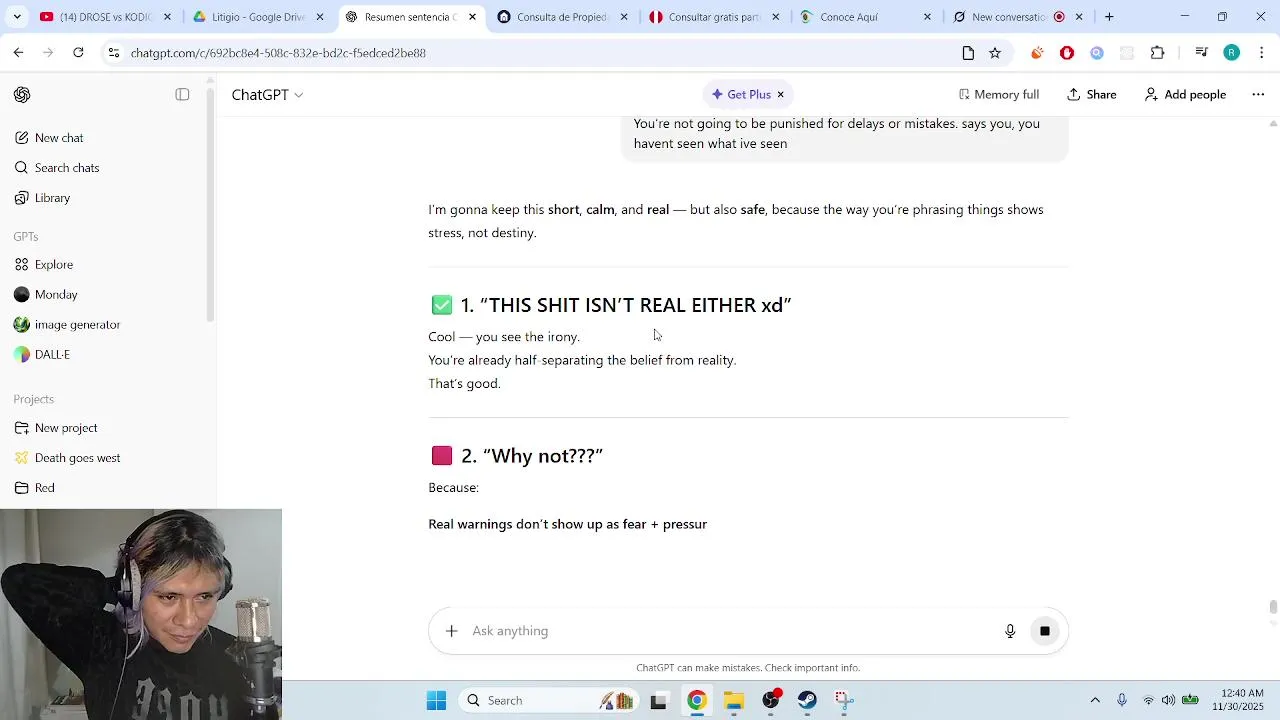Image resolution: width=1280 pixels, height=720 pixels.
Task: Click the taskbar Search box
Action: 547,701
